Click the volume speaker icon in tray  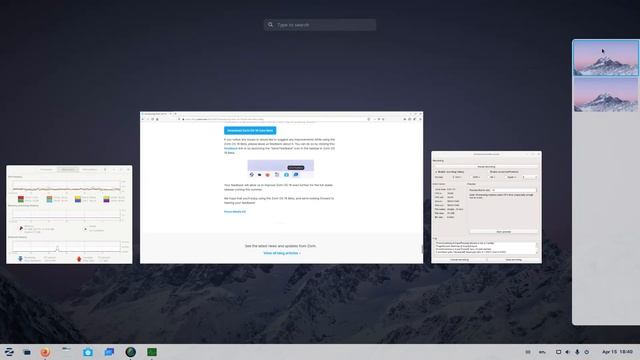568,352
